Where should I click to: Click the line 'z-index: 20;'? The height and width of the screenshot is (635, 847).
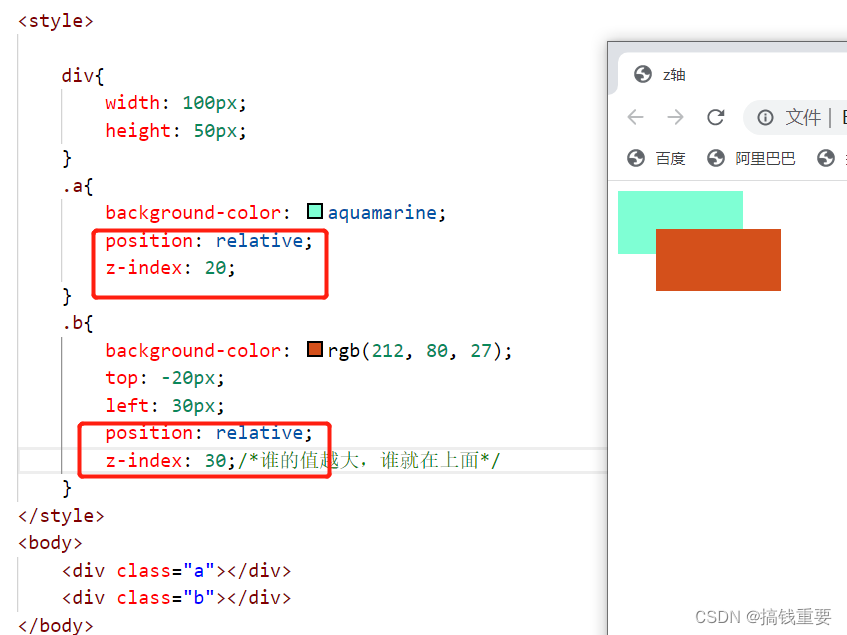pyautogui.click(x=170, y=268)
